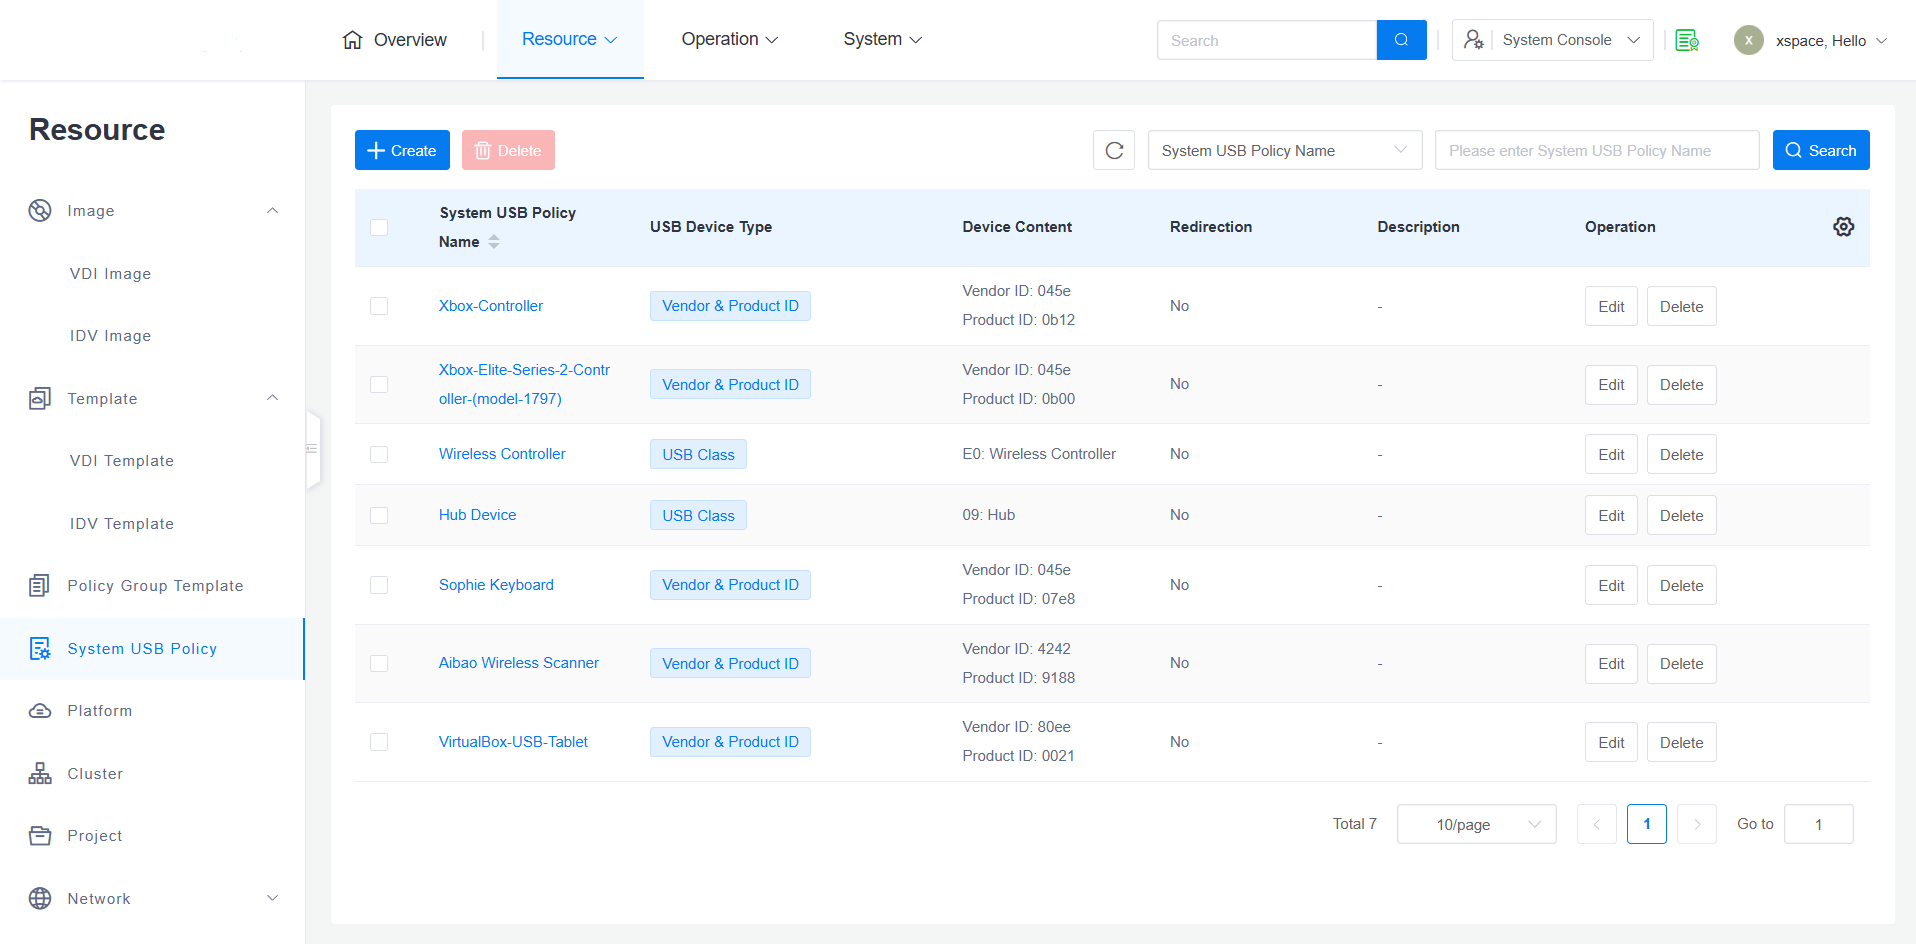Click the Platform cloud icon in sidebar

coord(40,711)
